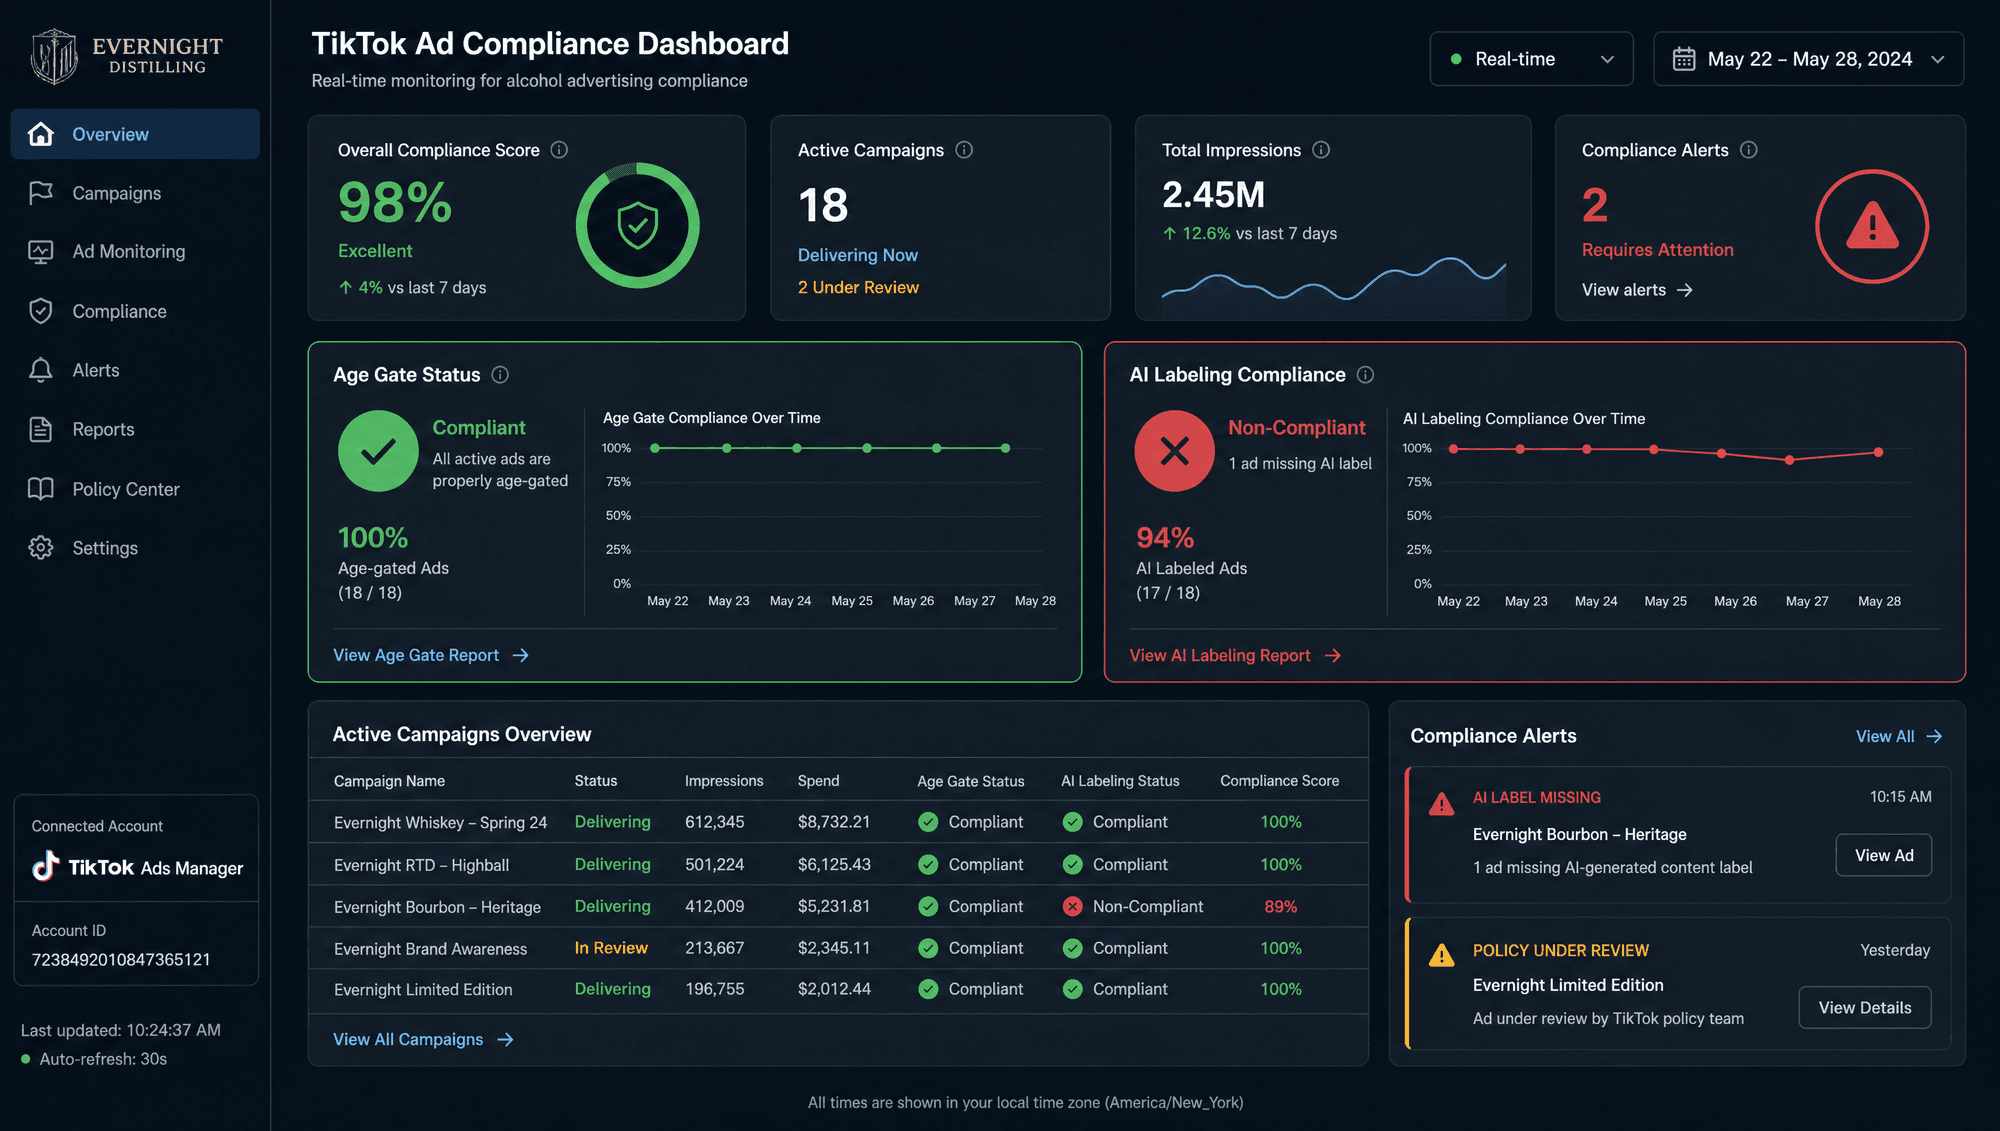Click yellow warning triangle for Policy Under Review
2000x1131 pixels.
click(x=1441, y=955)
